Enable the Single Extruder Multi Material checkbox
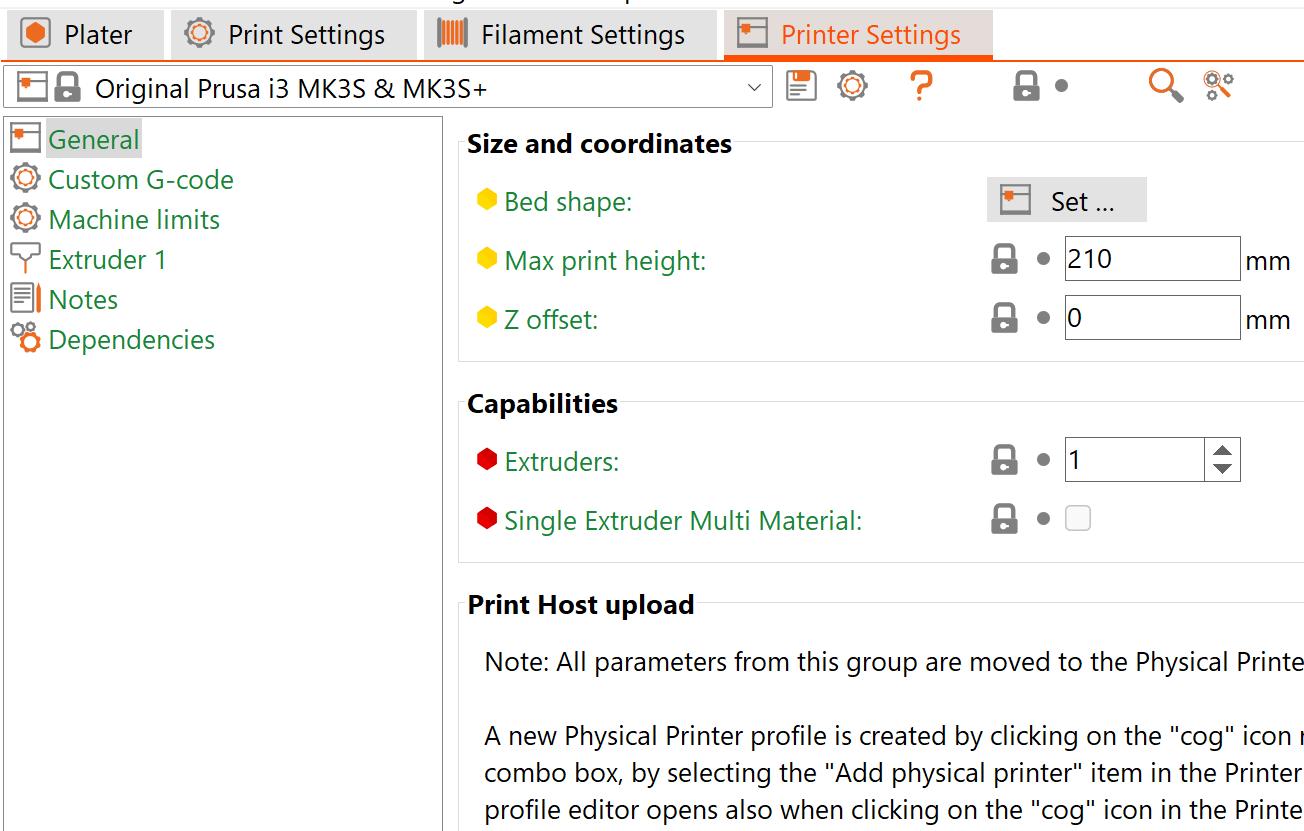 (1078, 519)
